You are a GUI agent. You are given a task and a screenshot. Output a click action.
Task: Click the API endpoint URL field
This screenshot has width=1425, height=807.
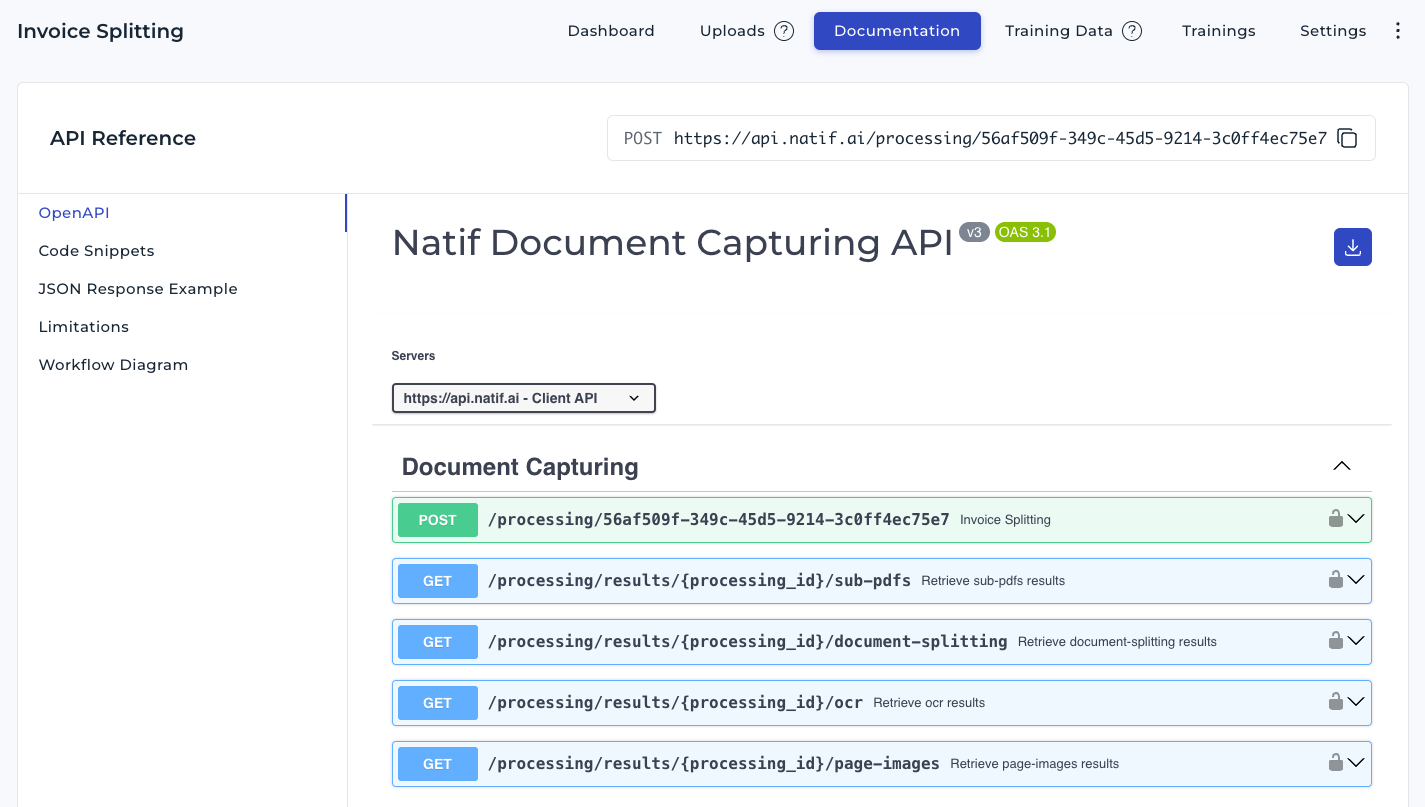(x=991, y=138)
